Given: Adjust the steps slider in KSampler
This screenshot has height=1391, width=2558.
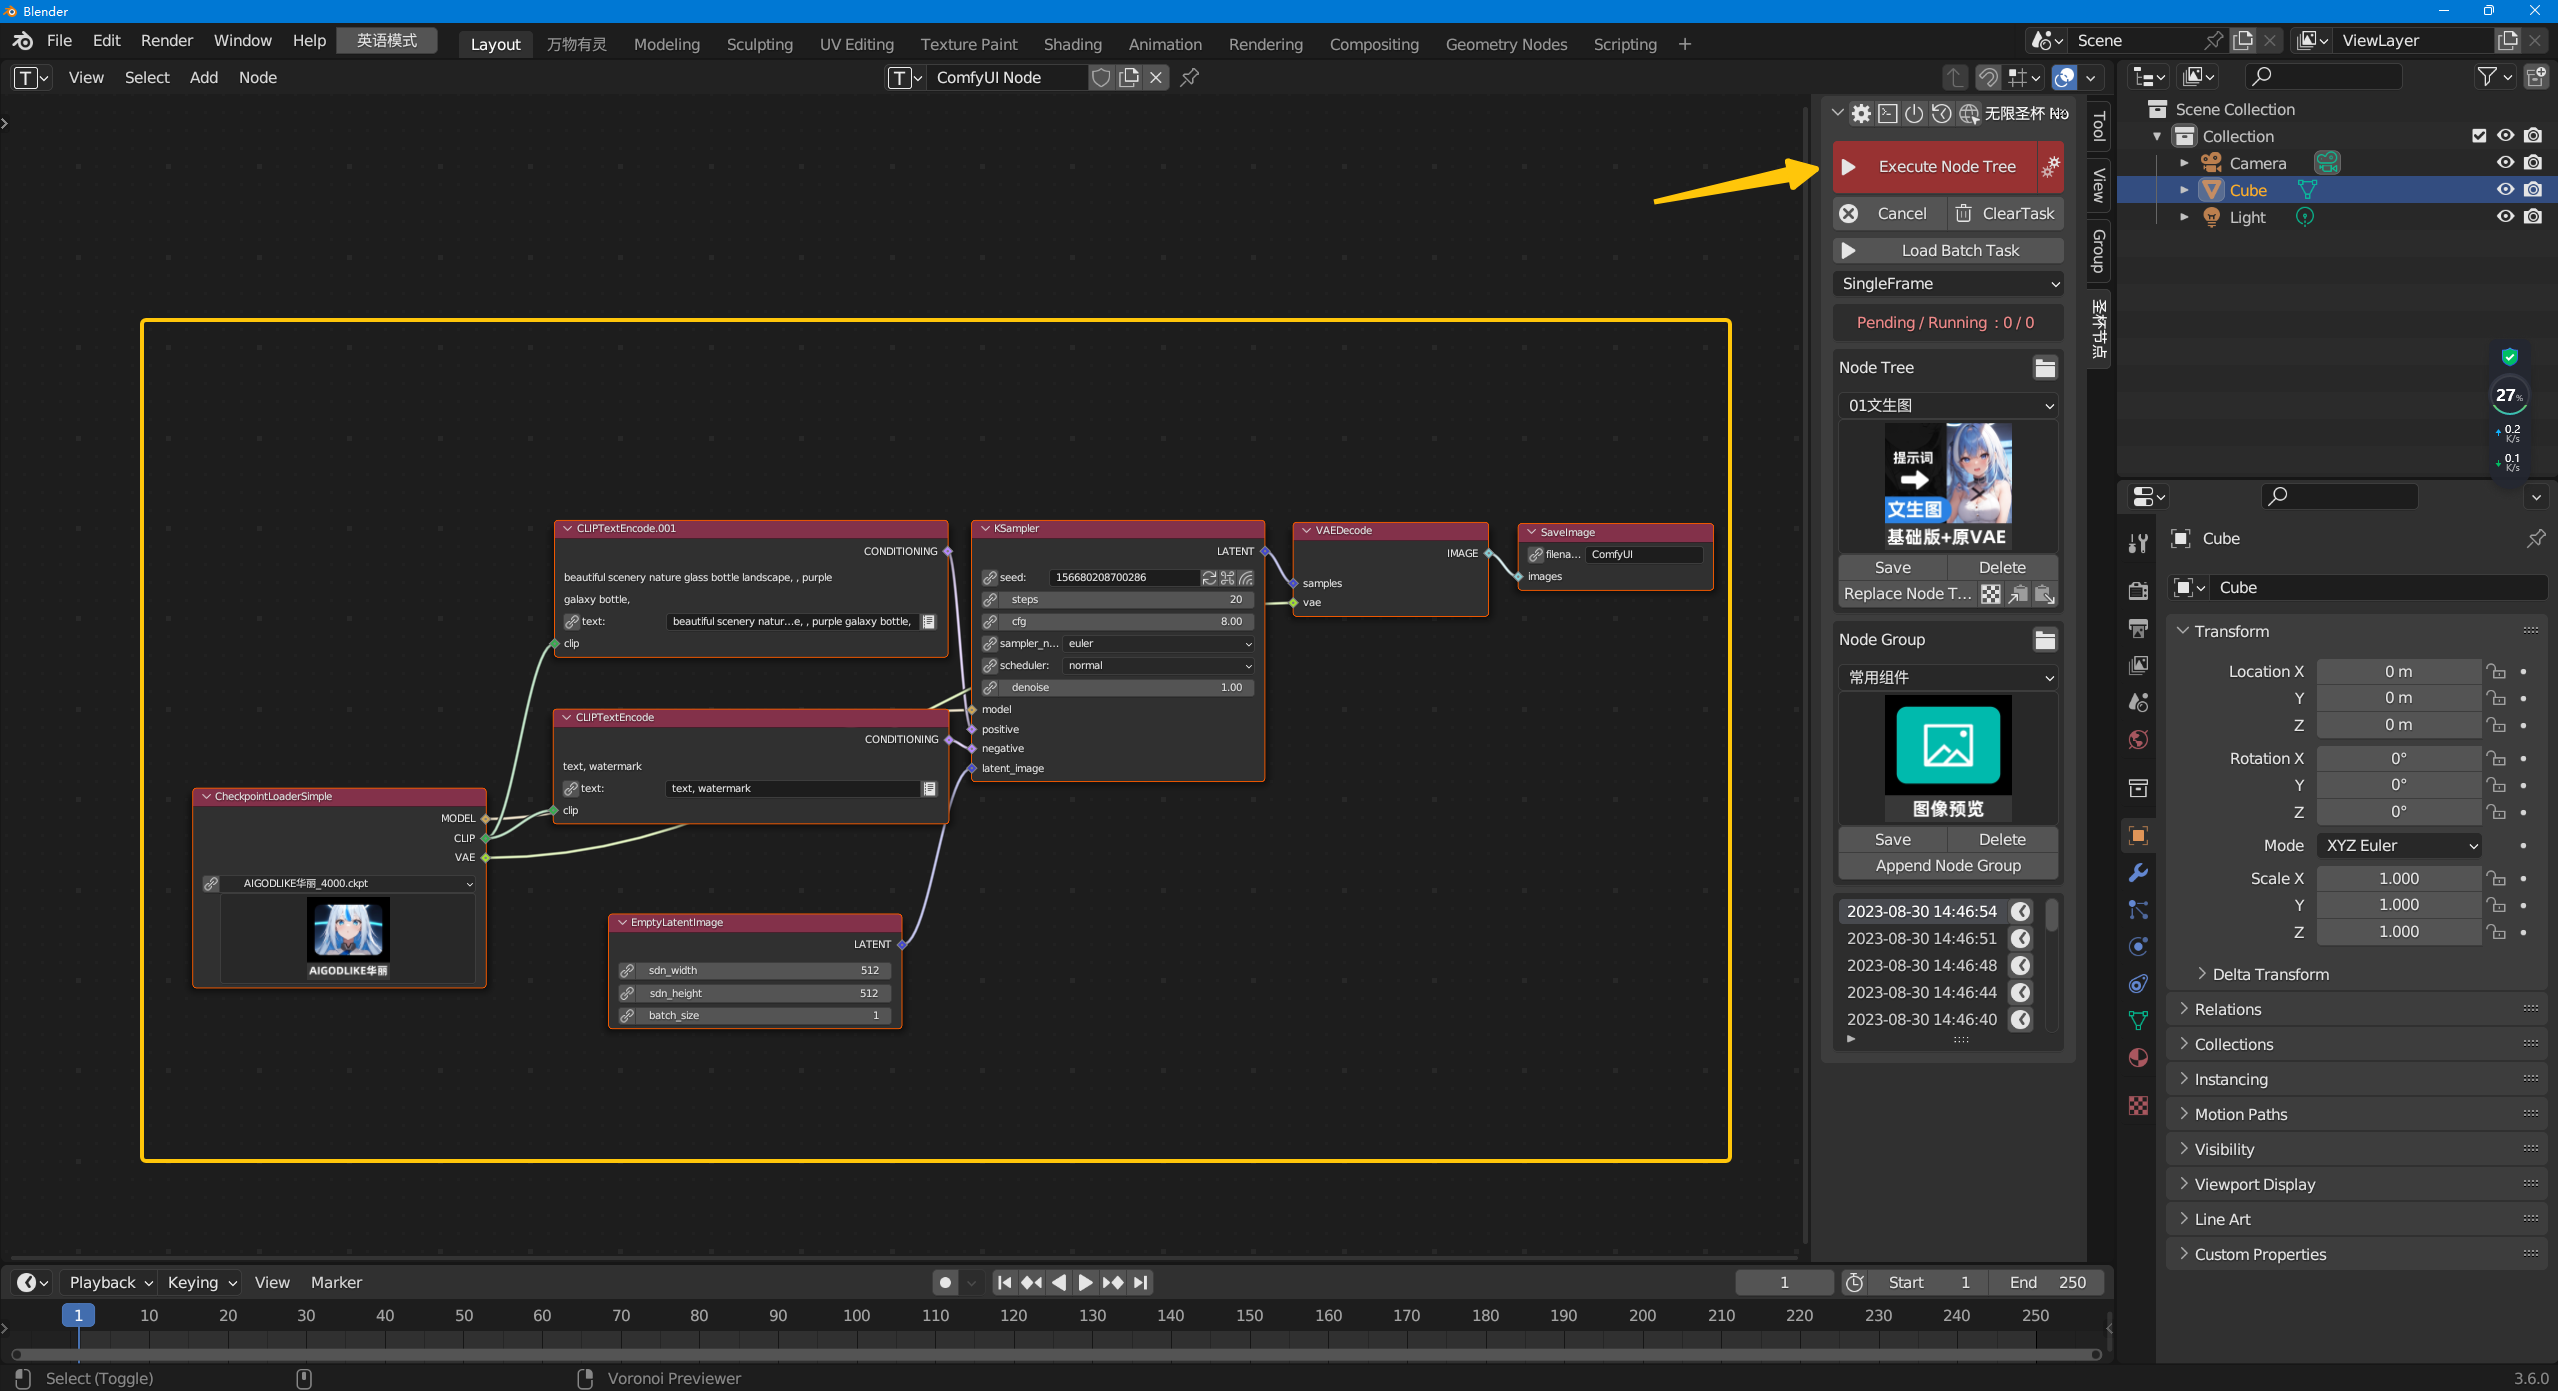Looking at the screenshot, I should (1125, 600).
